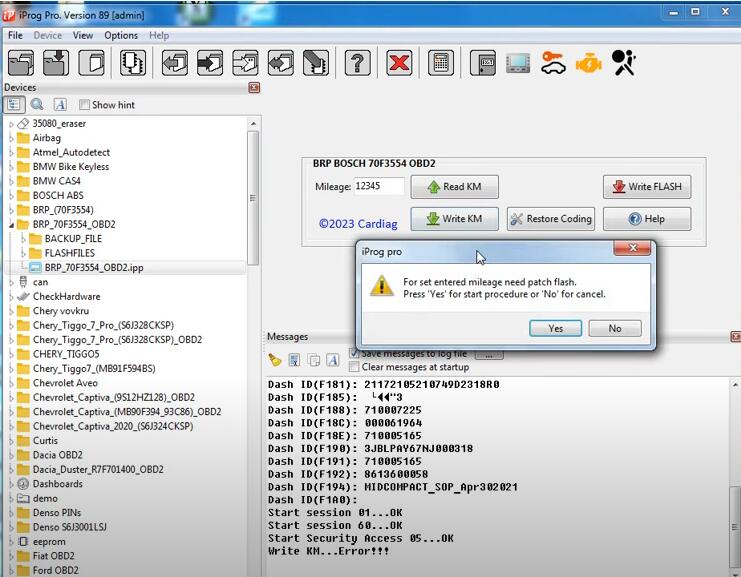Click the Write FLASH button
Image resolution: width=741 pixels, height=577 pixels.
pyautogui.click(x=647, y=187)
